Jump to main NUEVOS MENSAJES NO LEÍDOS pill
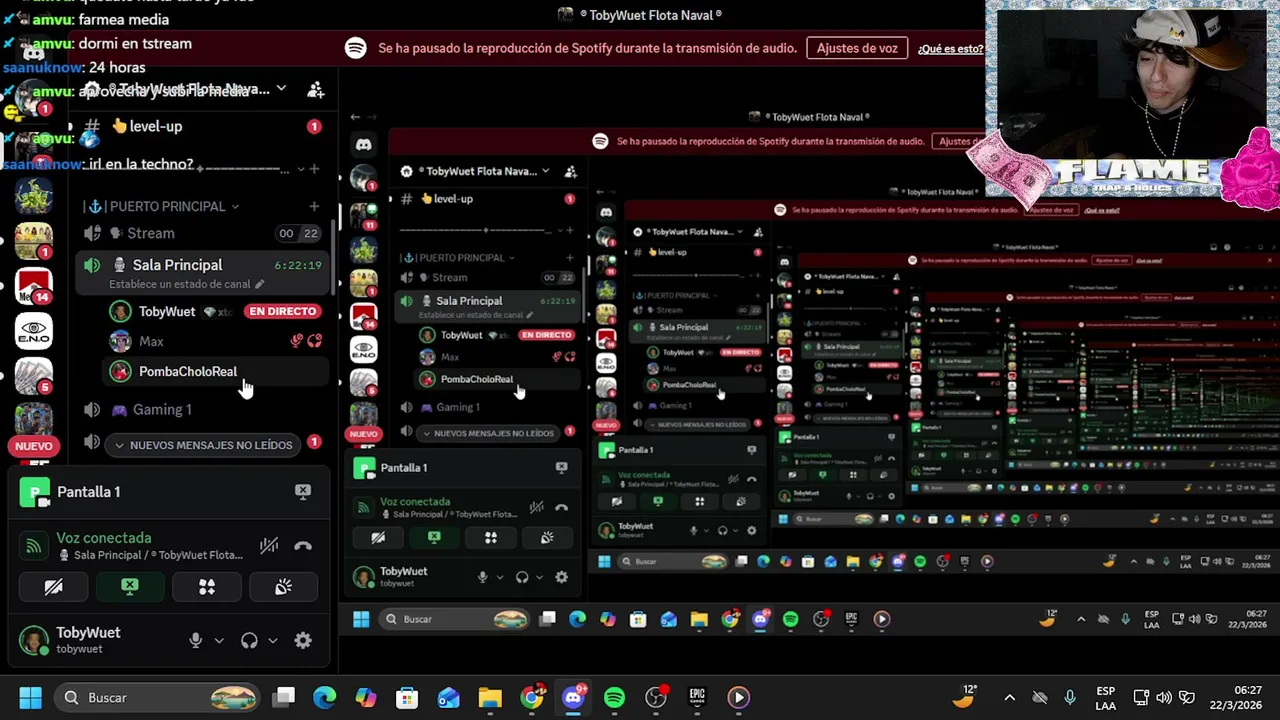This screenshot has height=720, width=1280. point(203,445)
